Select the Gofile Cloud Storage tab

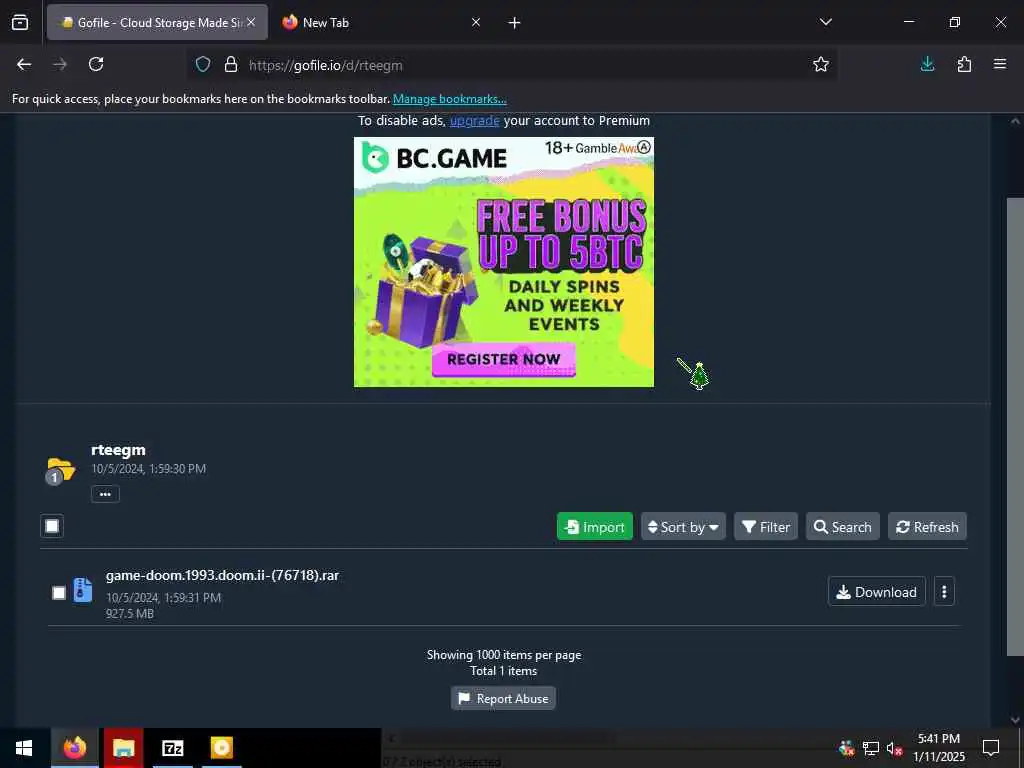click(157, 22)
